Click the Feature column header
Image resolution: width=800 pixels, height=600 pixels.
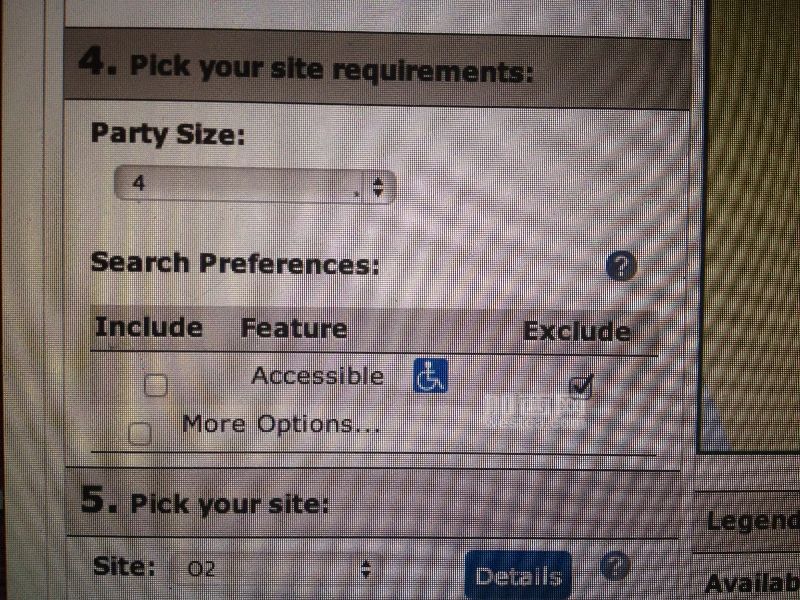(294, 328)
